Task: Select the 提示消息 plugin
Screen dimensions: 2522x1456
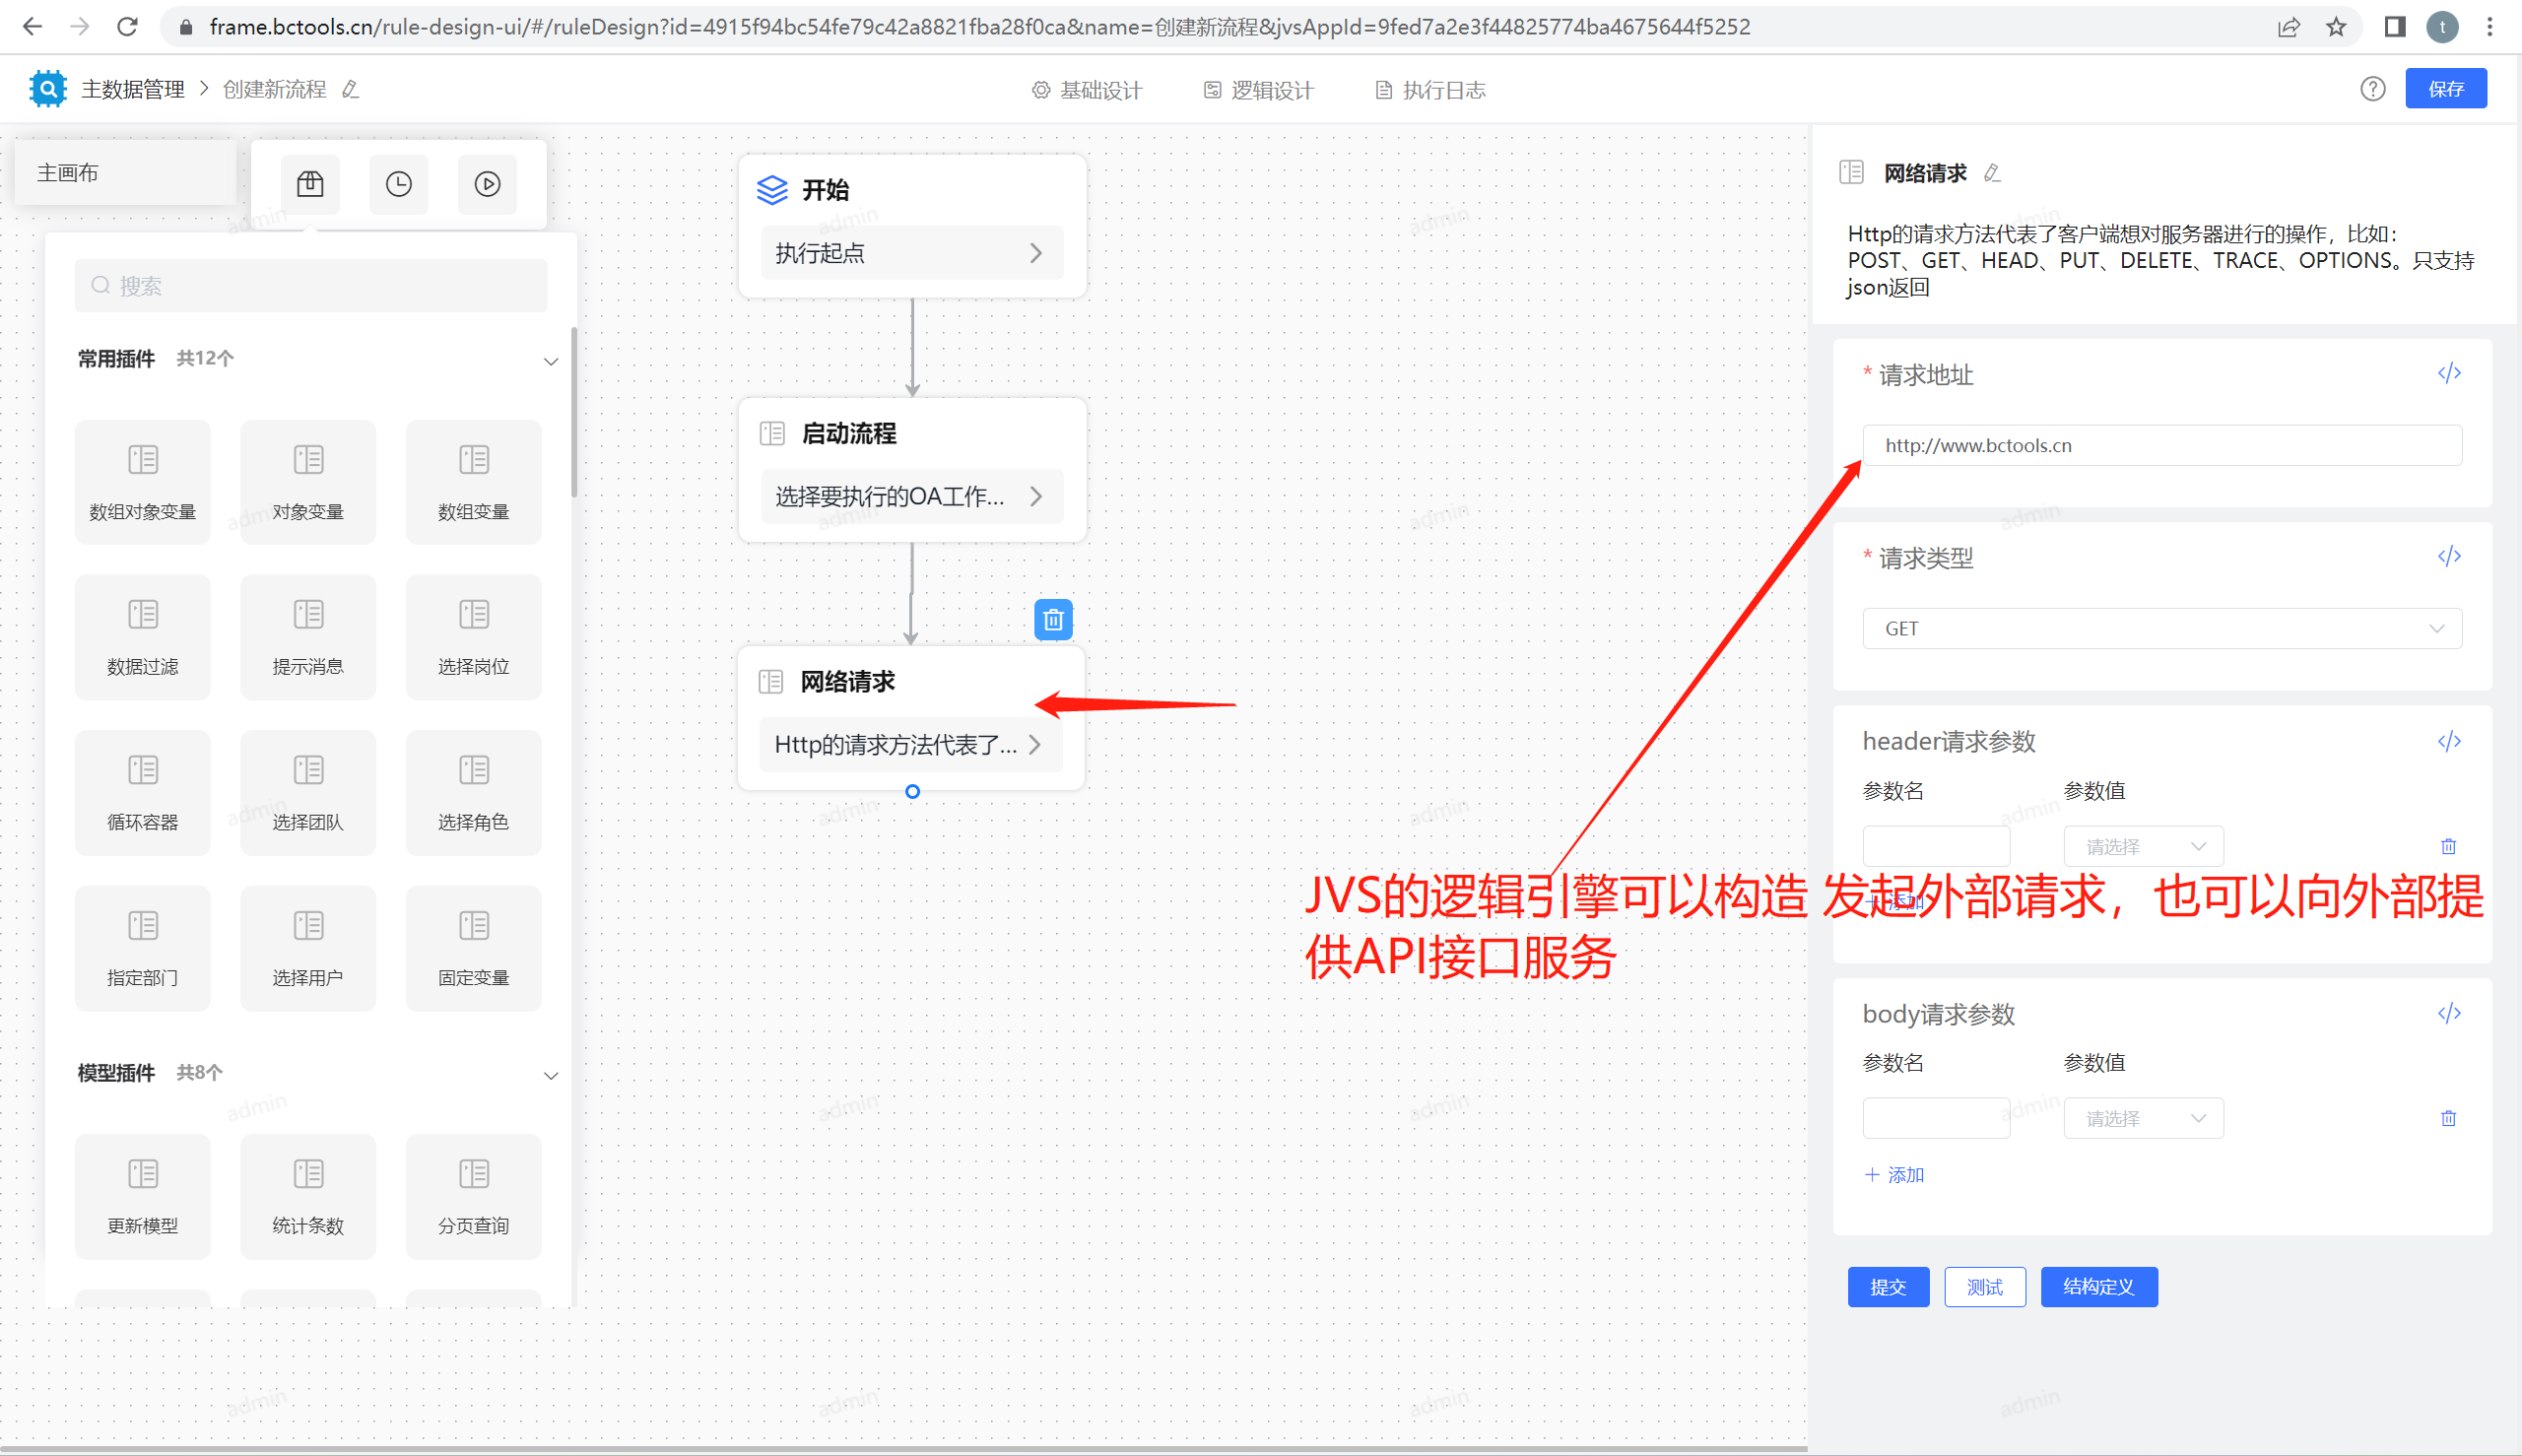Action: 308,638
